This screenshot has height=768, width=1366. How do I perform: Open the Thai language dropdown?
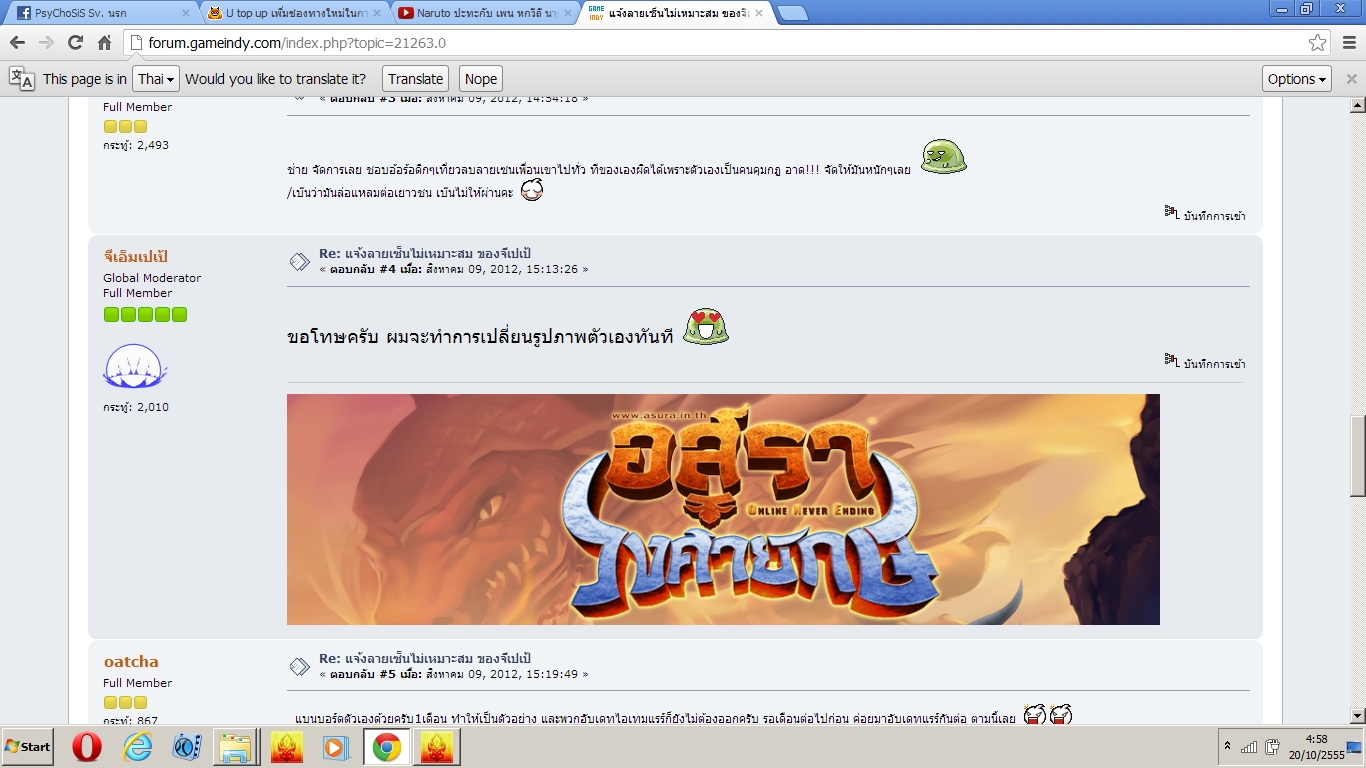click(156, 79)
